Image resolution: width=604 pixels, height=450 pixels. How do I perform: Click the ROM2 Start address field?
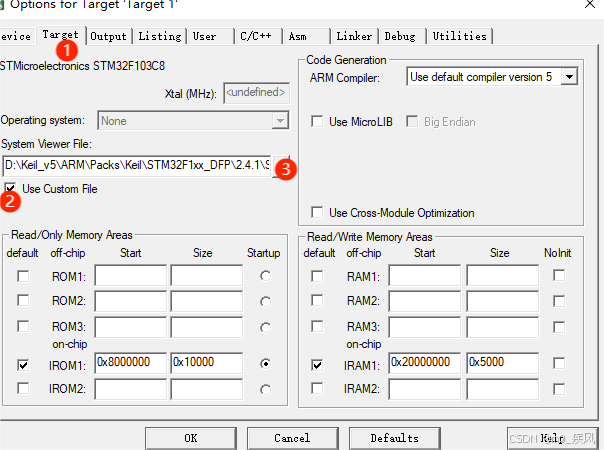131,301
